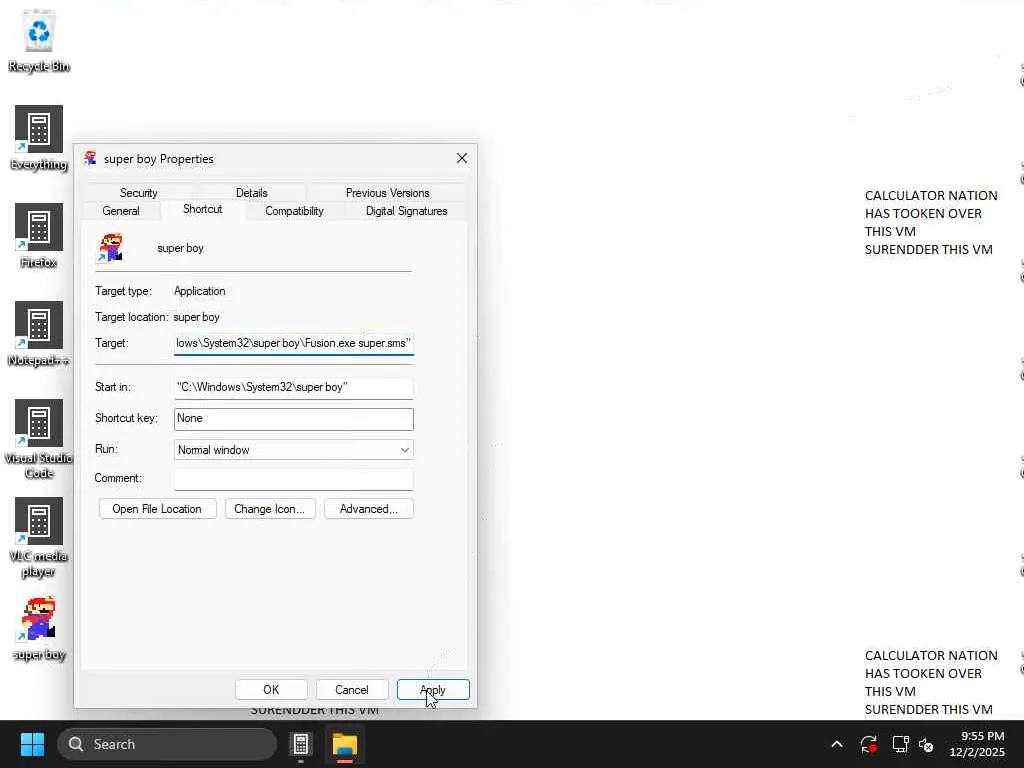Viewport: 1024px width, 768px height.
Task: Show hidden system tray icons
Action: tap(837, 744)
